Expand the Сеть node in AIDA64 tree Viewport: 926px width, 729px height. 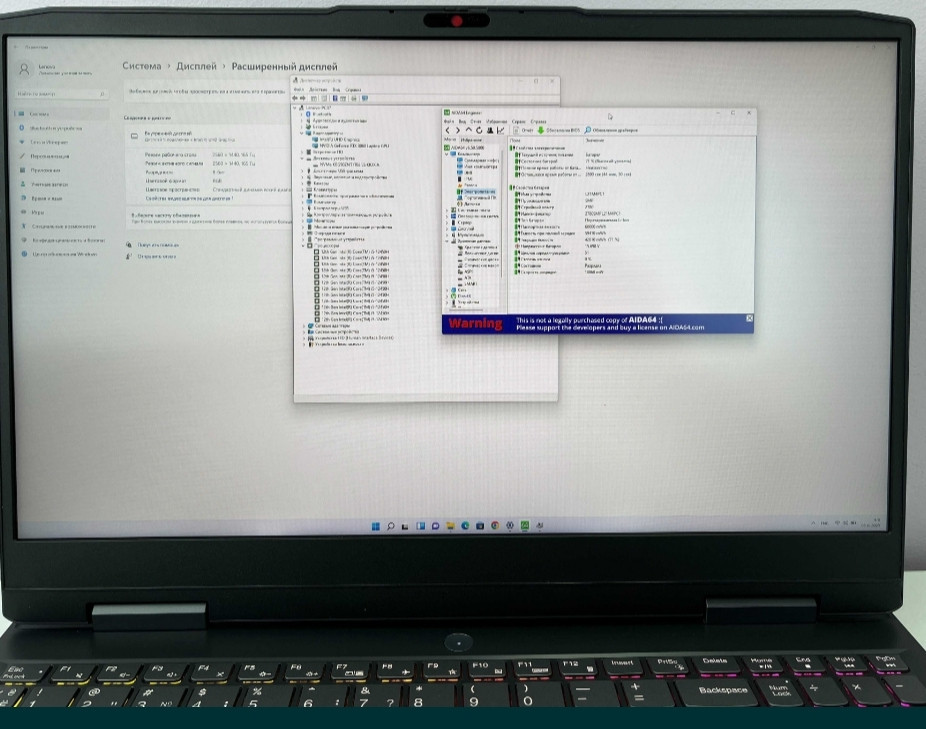(446, 290)
